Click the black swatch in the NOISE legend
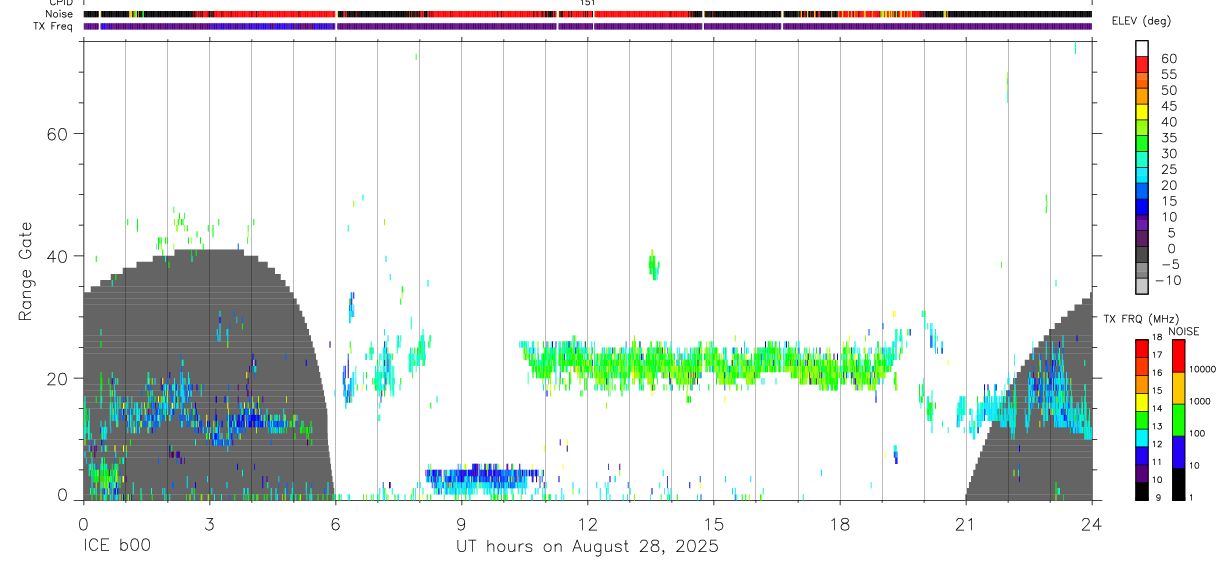This screenshot has height=567, width=1228. coord(1177,482)
